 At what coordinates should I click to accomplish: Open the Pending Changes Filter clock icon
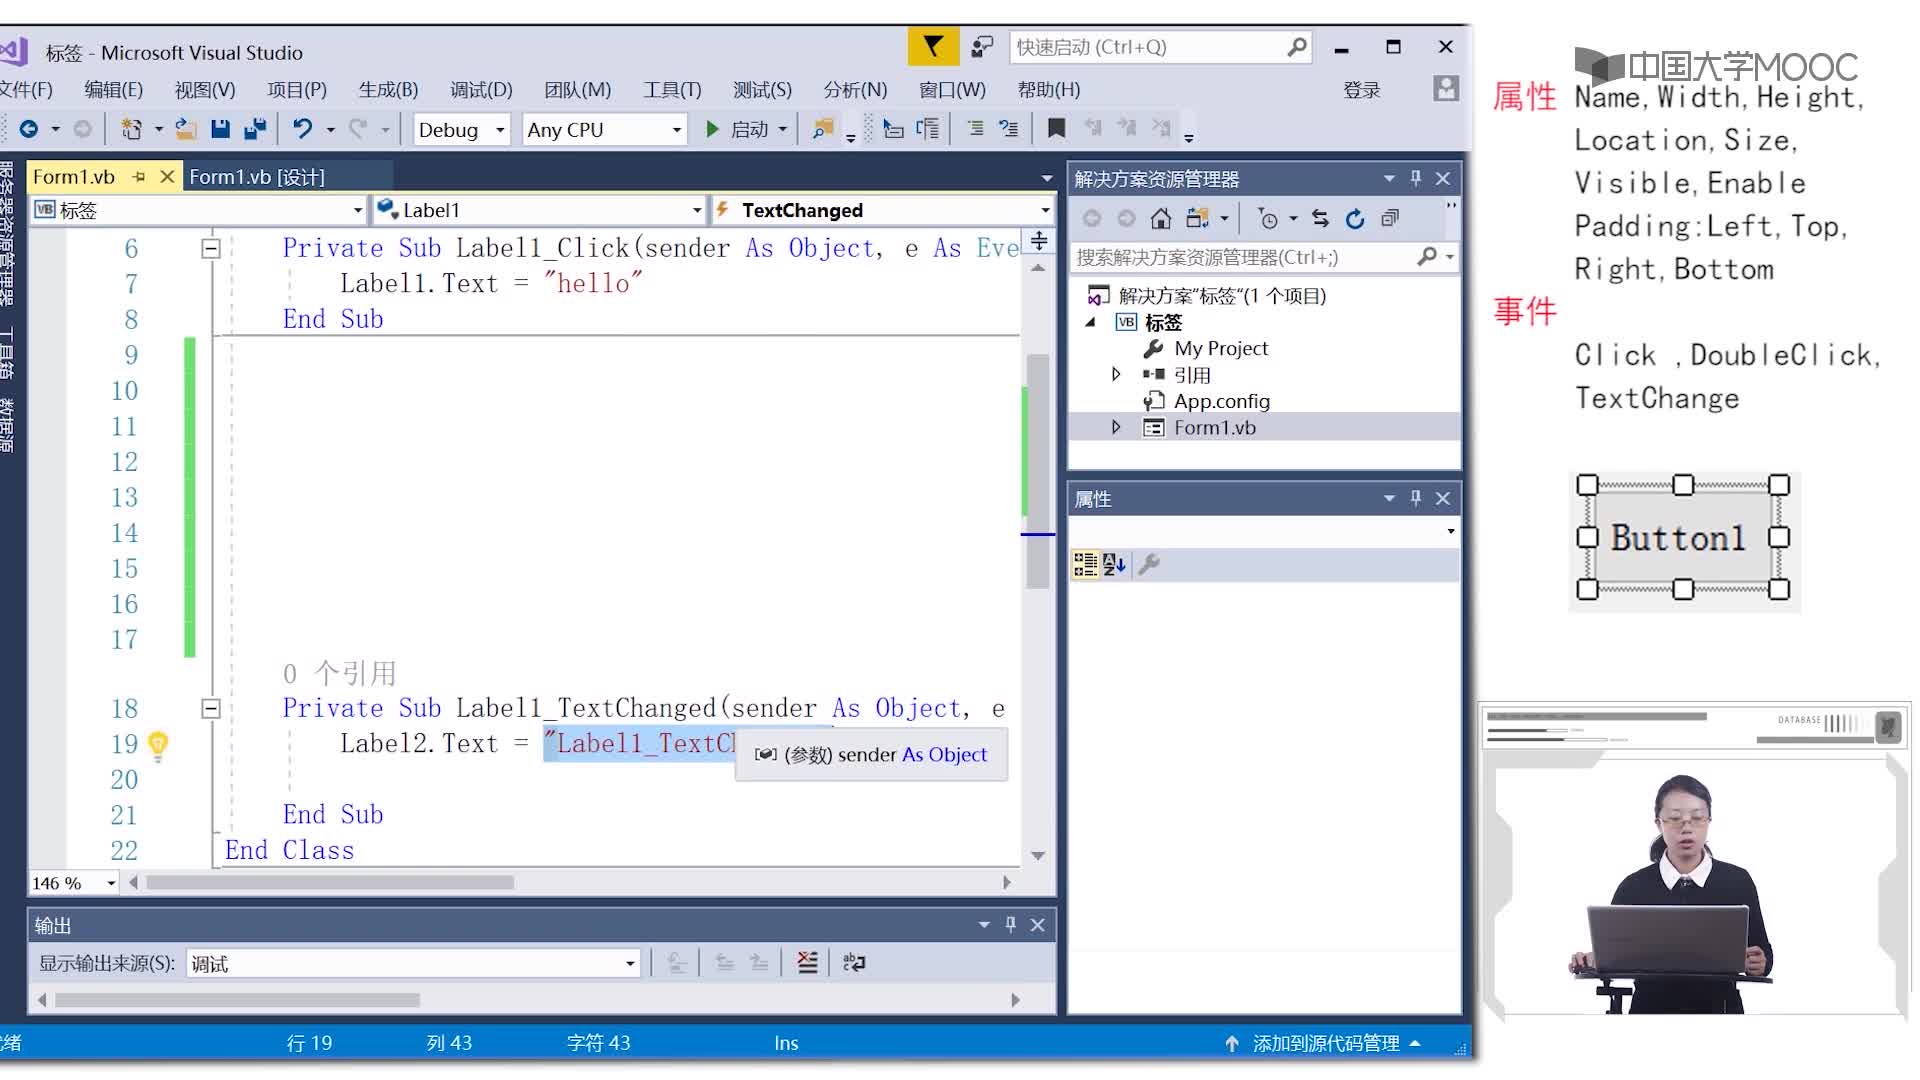[x=1268, y=219]
